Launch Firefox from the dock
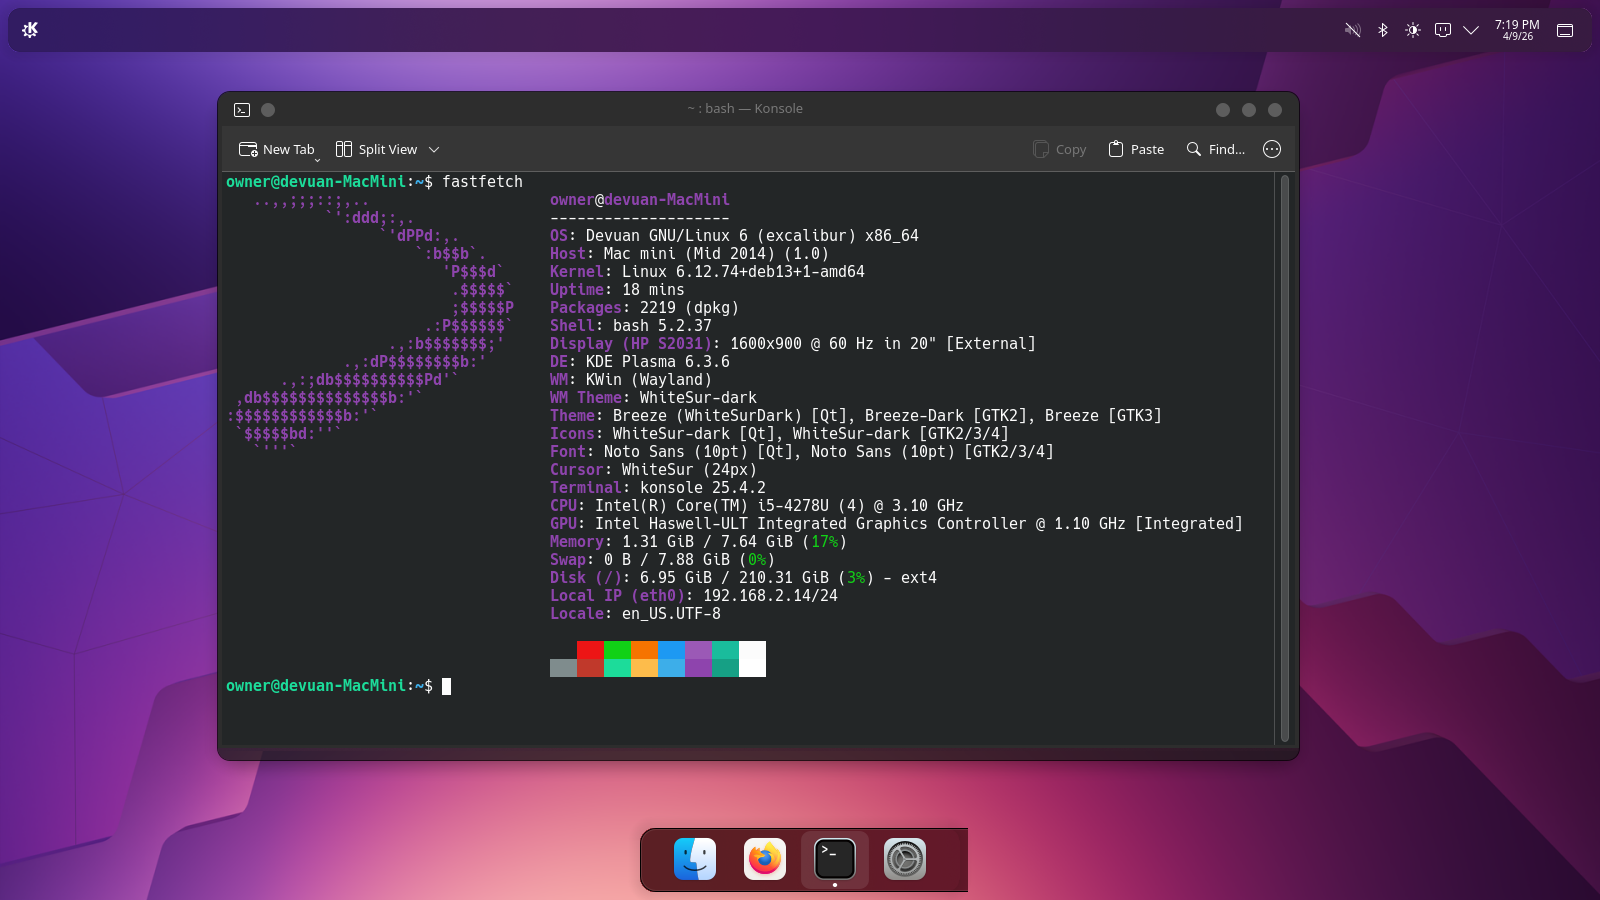Screen dimensions: 1600x900 point(765,859)
